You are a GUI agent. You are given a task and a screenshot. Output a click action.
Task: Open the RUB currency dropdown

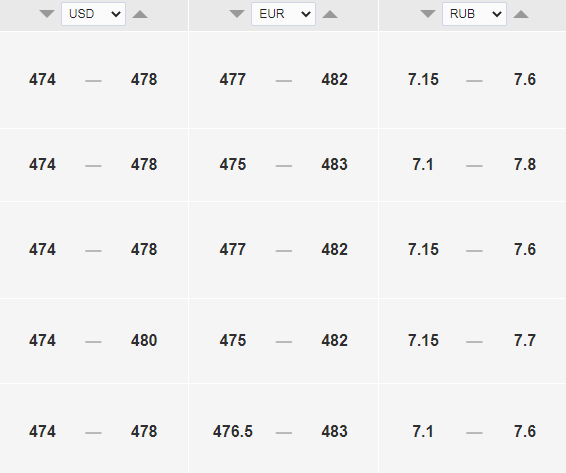474,14
